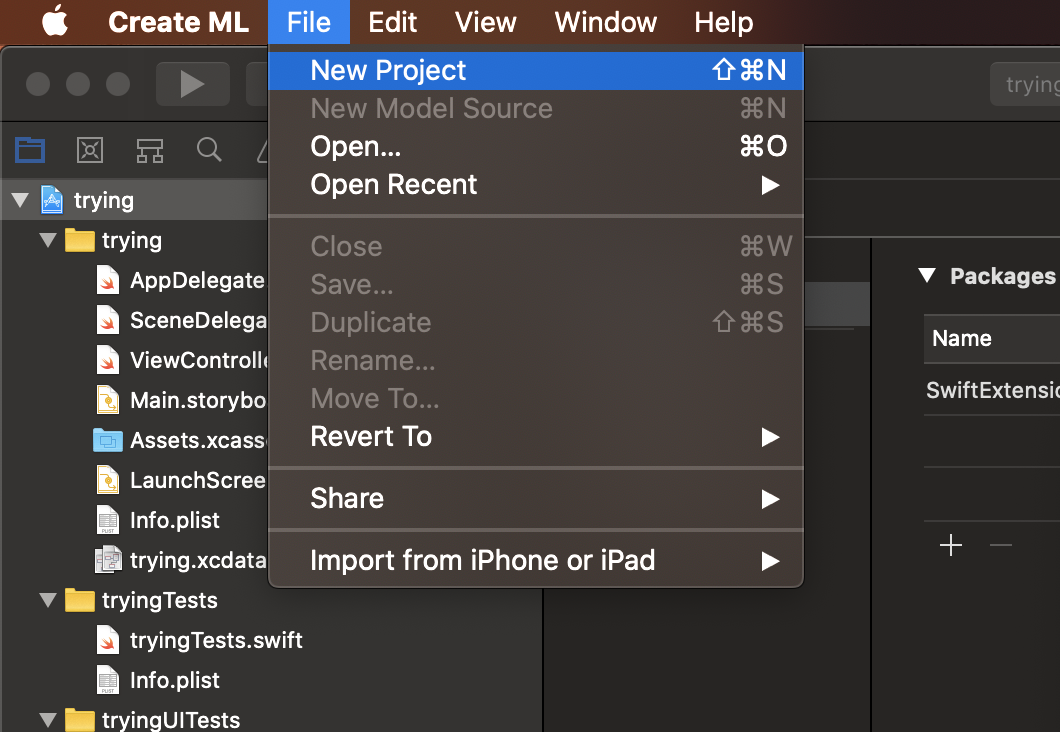
Task: Show the Source Control navigator
Action: click(90, 149)
